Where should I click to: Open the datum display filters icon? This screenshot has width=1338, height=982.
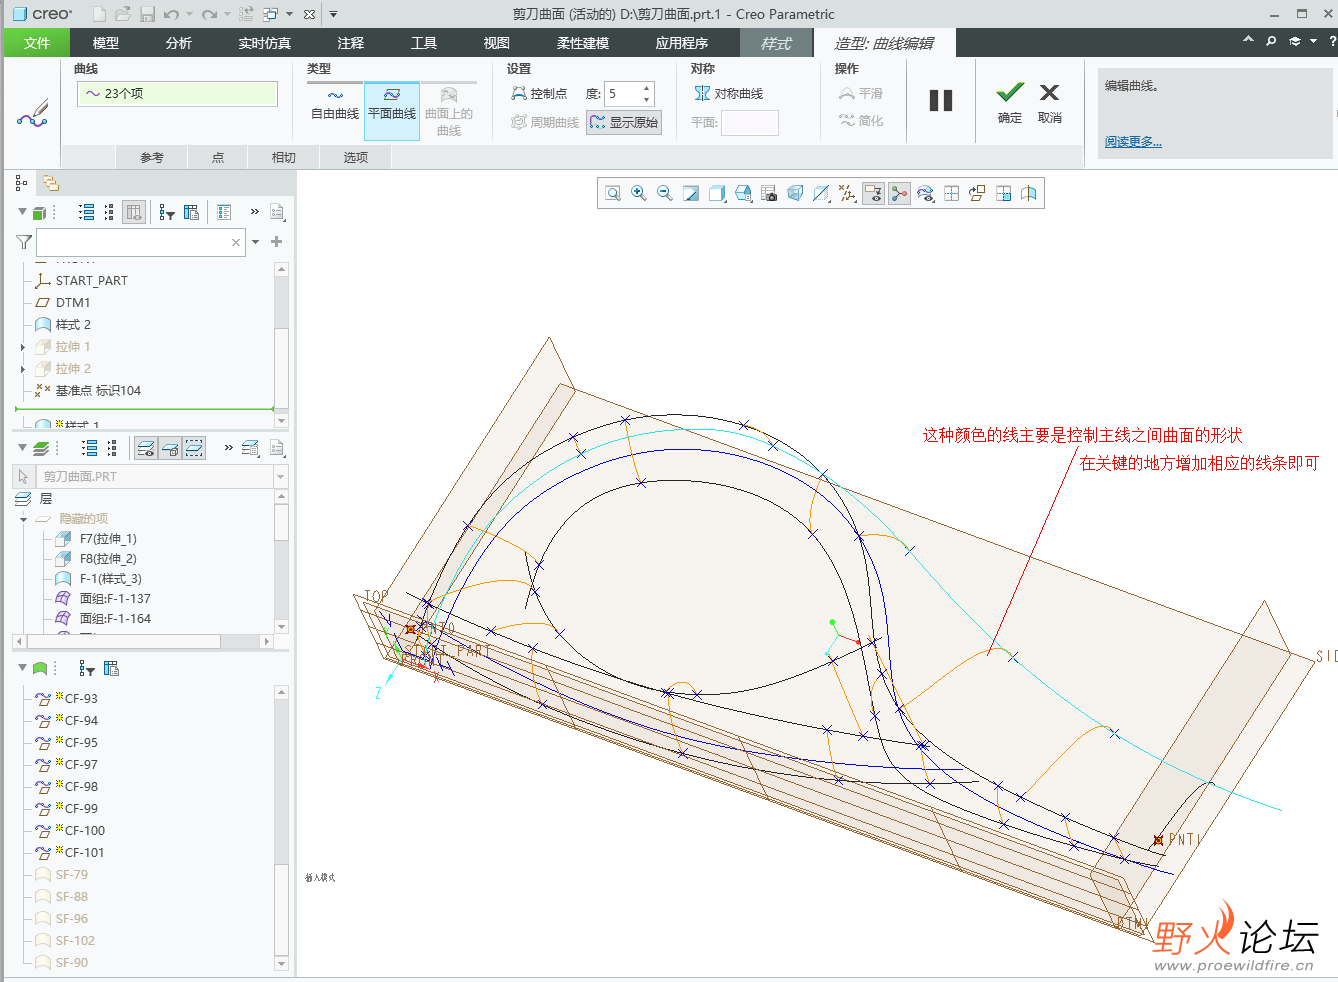click(x=821, y=193)
